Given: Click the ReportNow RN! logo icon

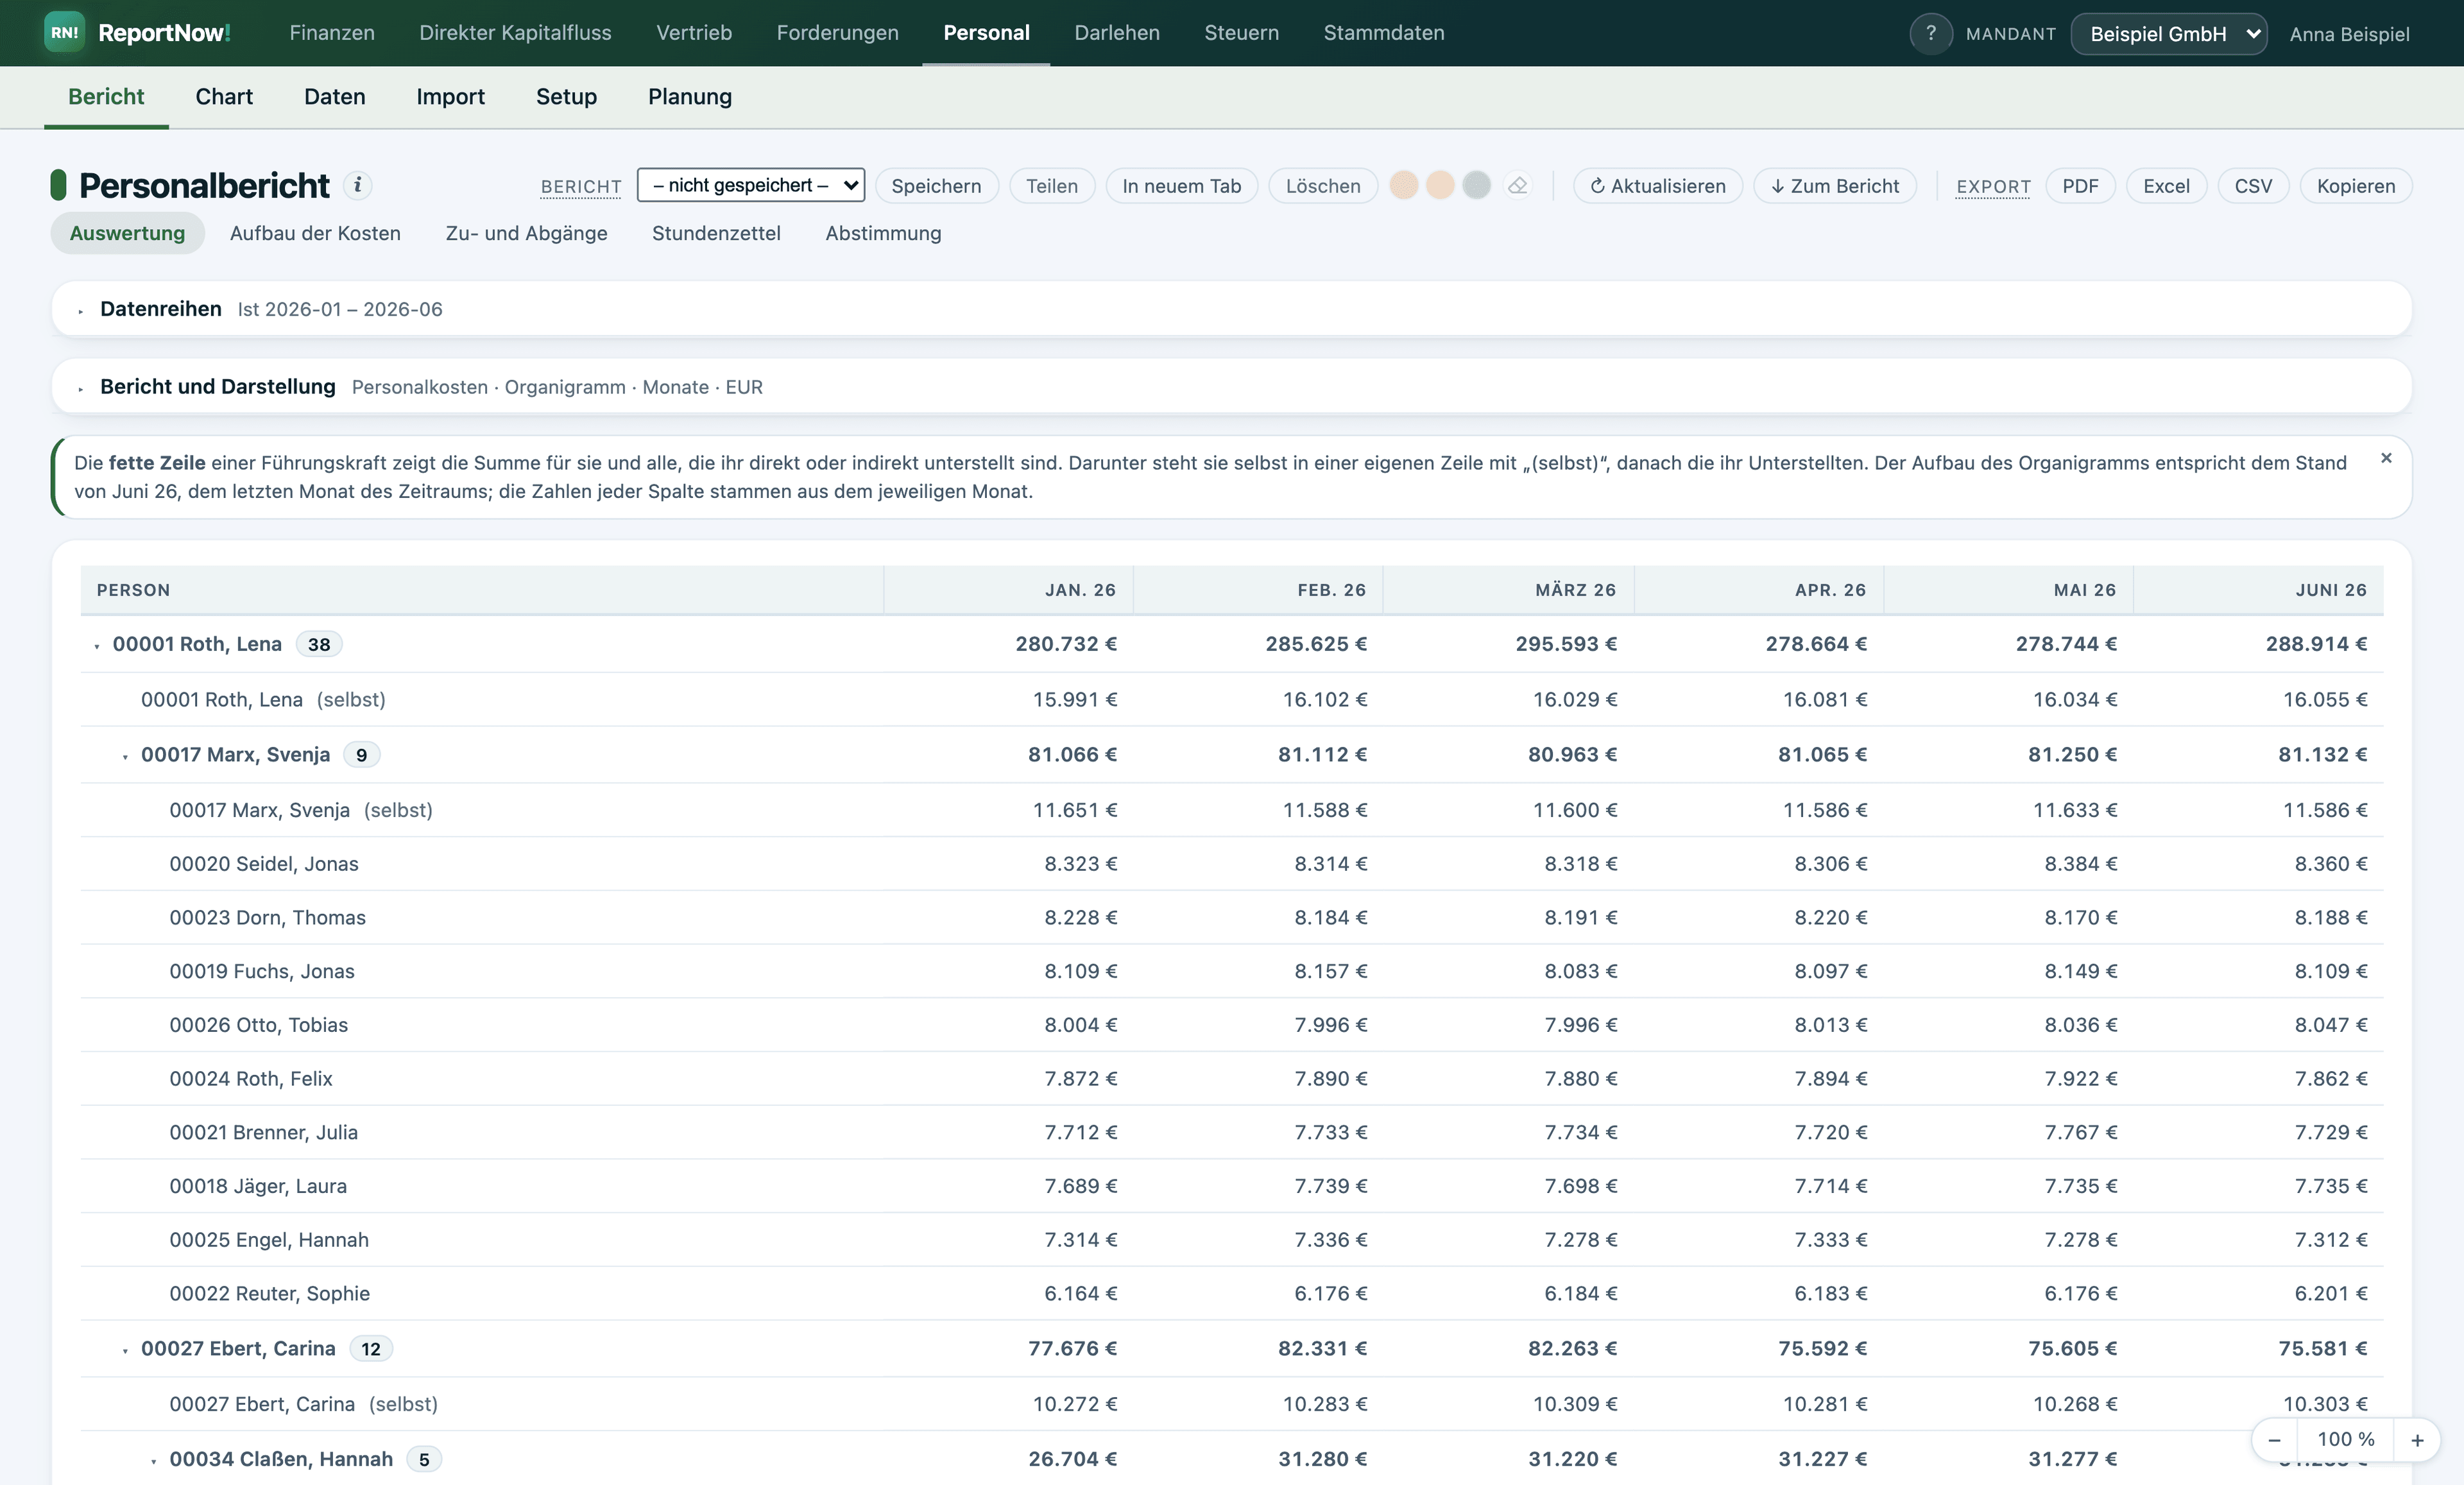Looking at the screenshot, I should coord(64,33).
